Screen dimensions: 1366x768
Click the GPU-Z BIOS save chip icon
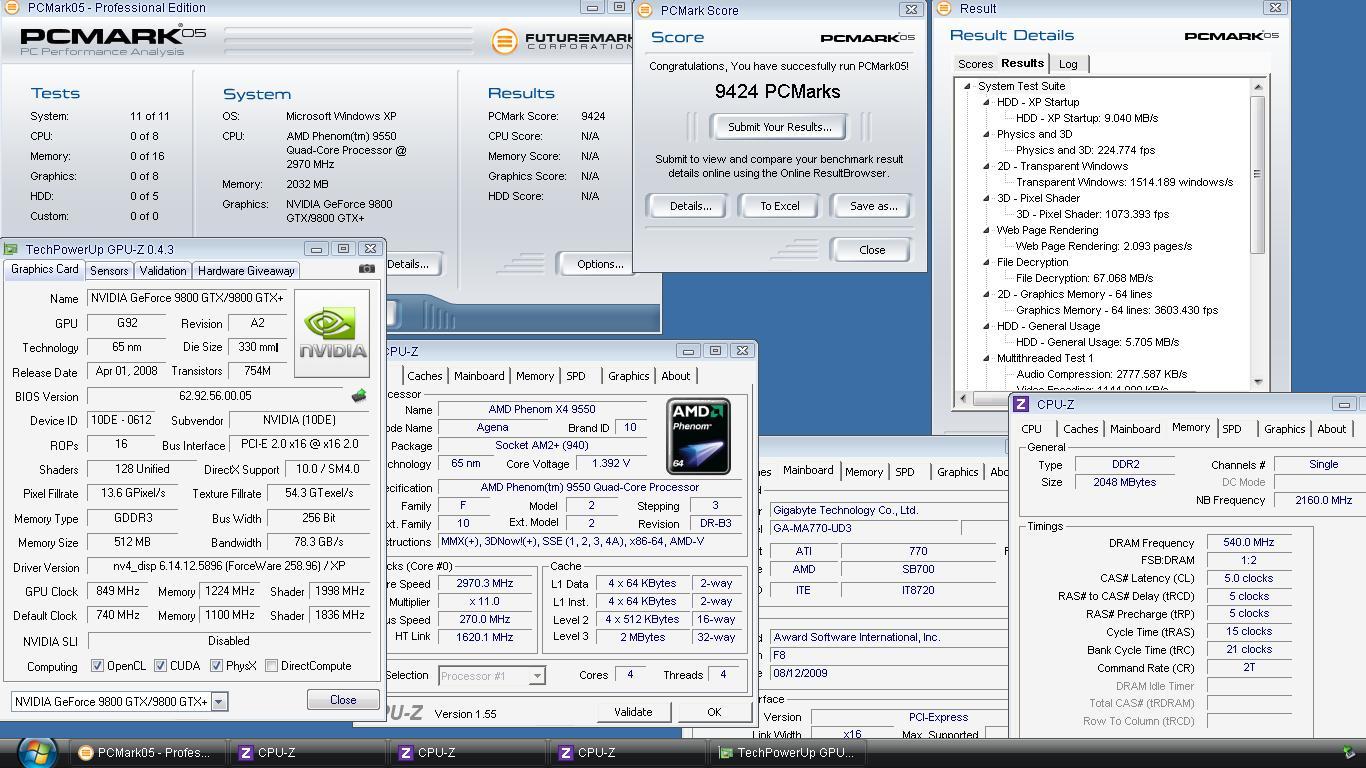pos(359,396)
